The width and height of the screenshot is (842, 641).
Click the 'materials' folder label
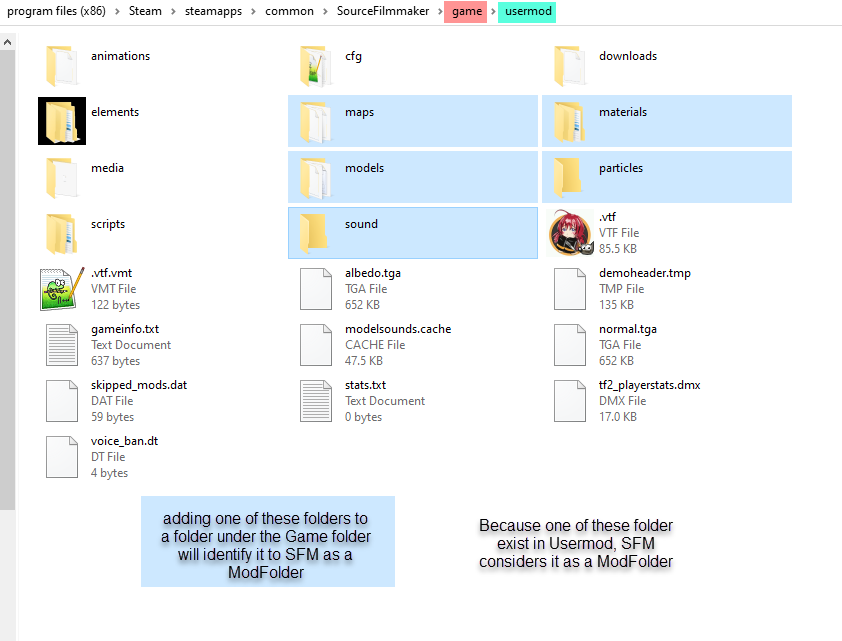623,112
